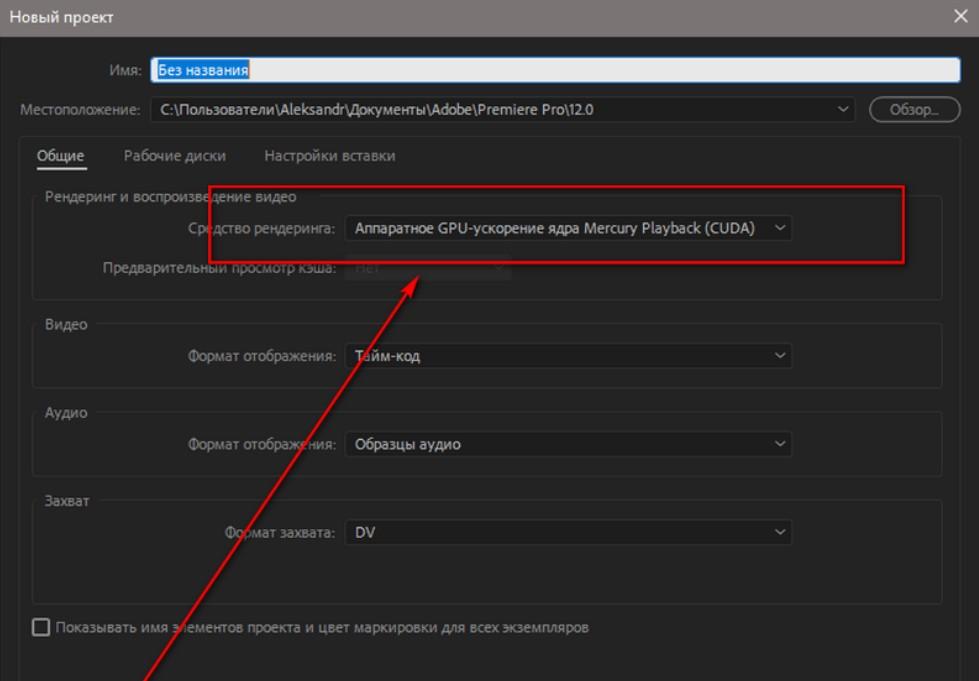The image size is (979, 681).
Task: Open the project location path dropdown
Action: [503, 110]
